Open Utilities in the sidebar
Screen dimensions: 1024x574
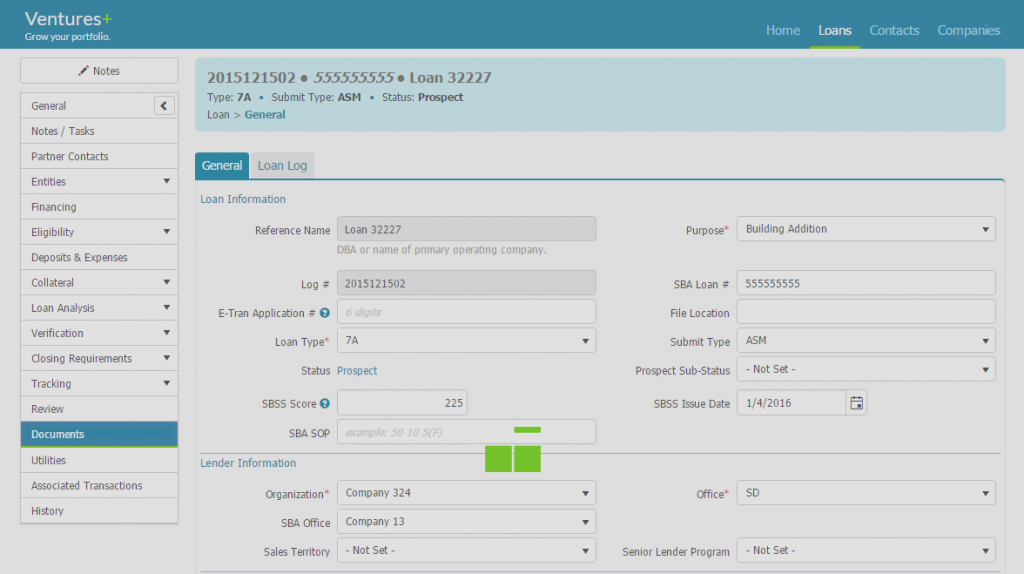[99, 460]
